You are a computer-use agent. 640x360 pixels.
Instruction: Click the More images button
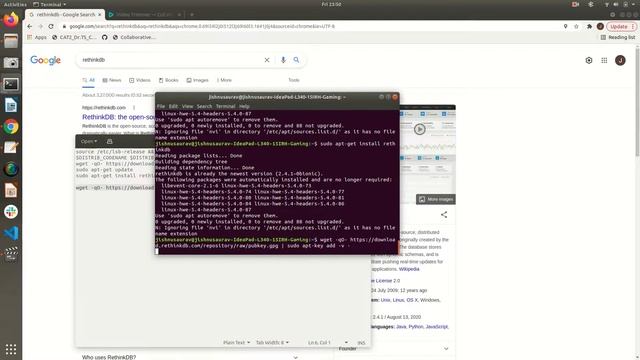click(436, 199)
